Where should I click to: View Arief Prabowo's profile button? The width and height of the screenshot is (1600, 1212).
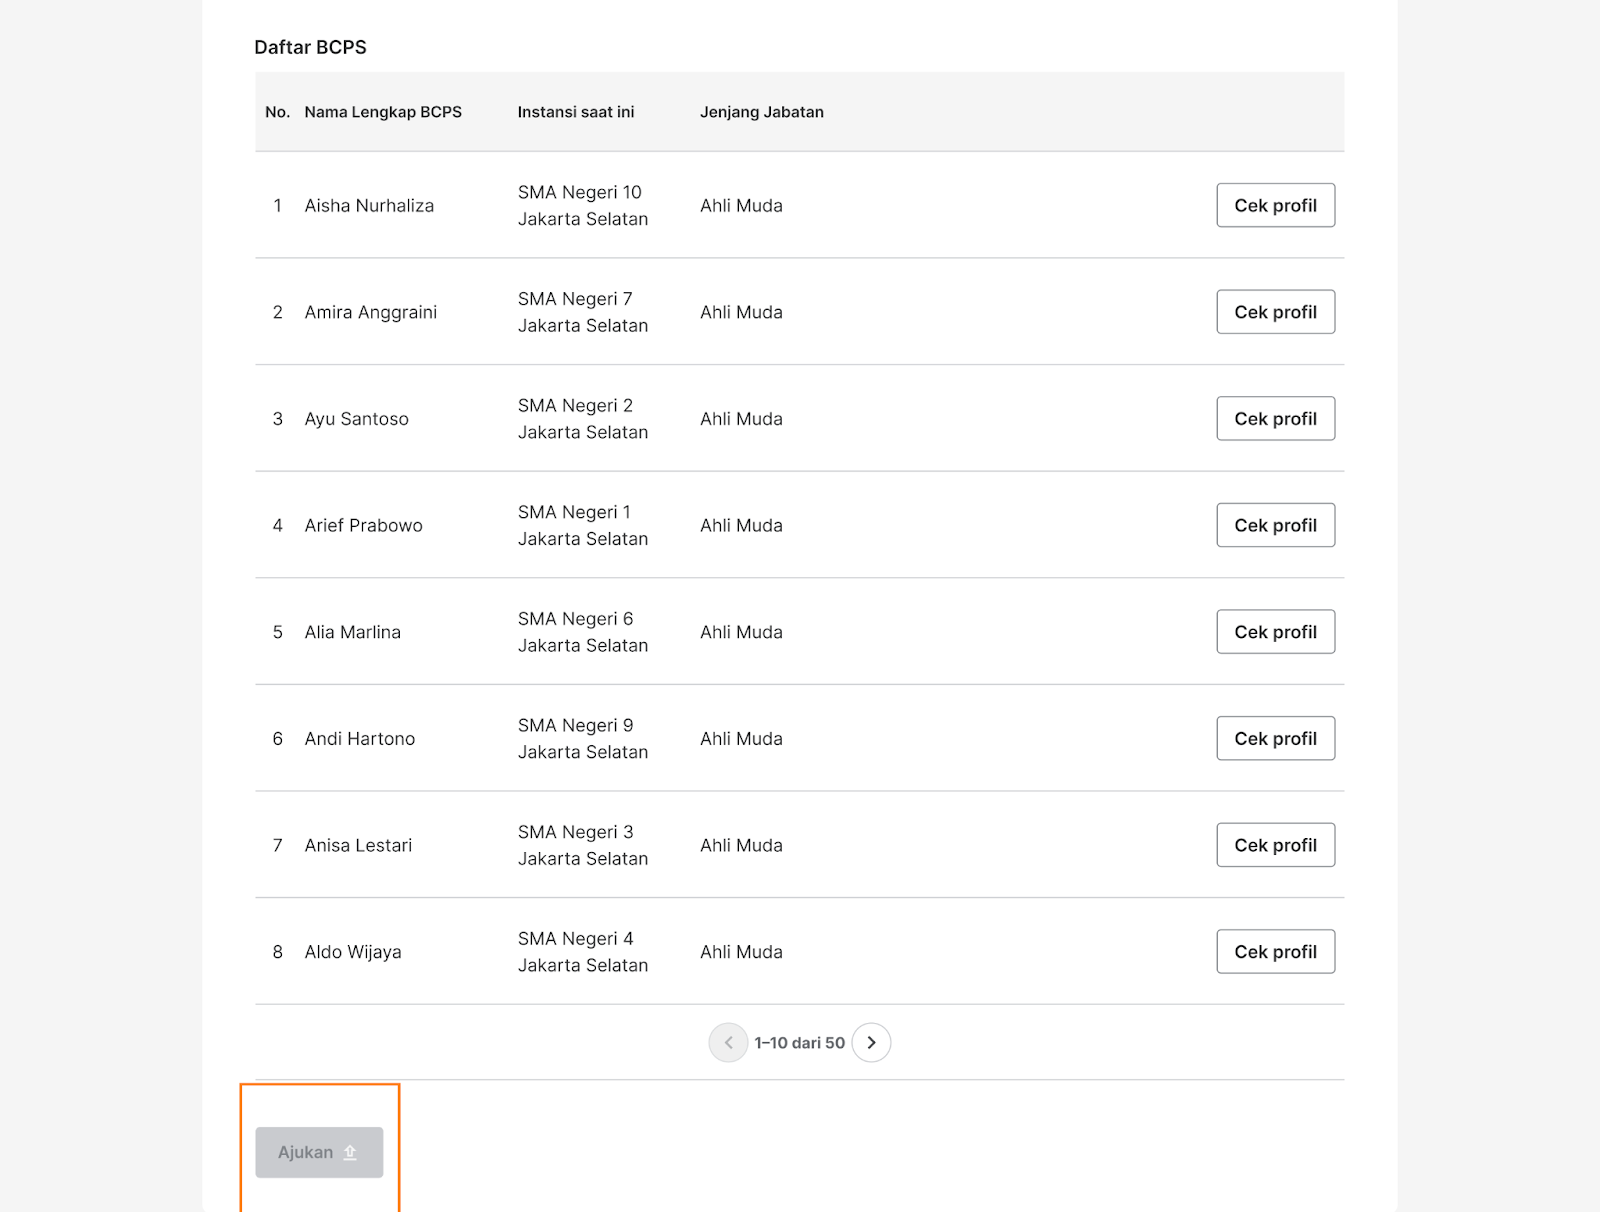tap(1275, 525)
